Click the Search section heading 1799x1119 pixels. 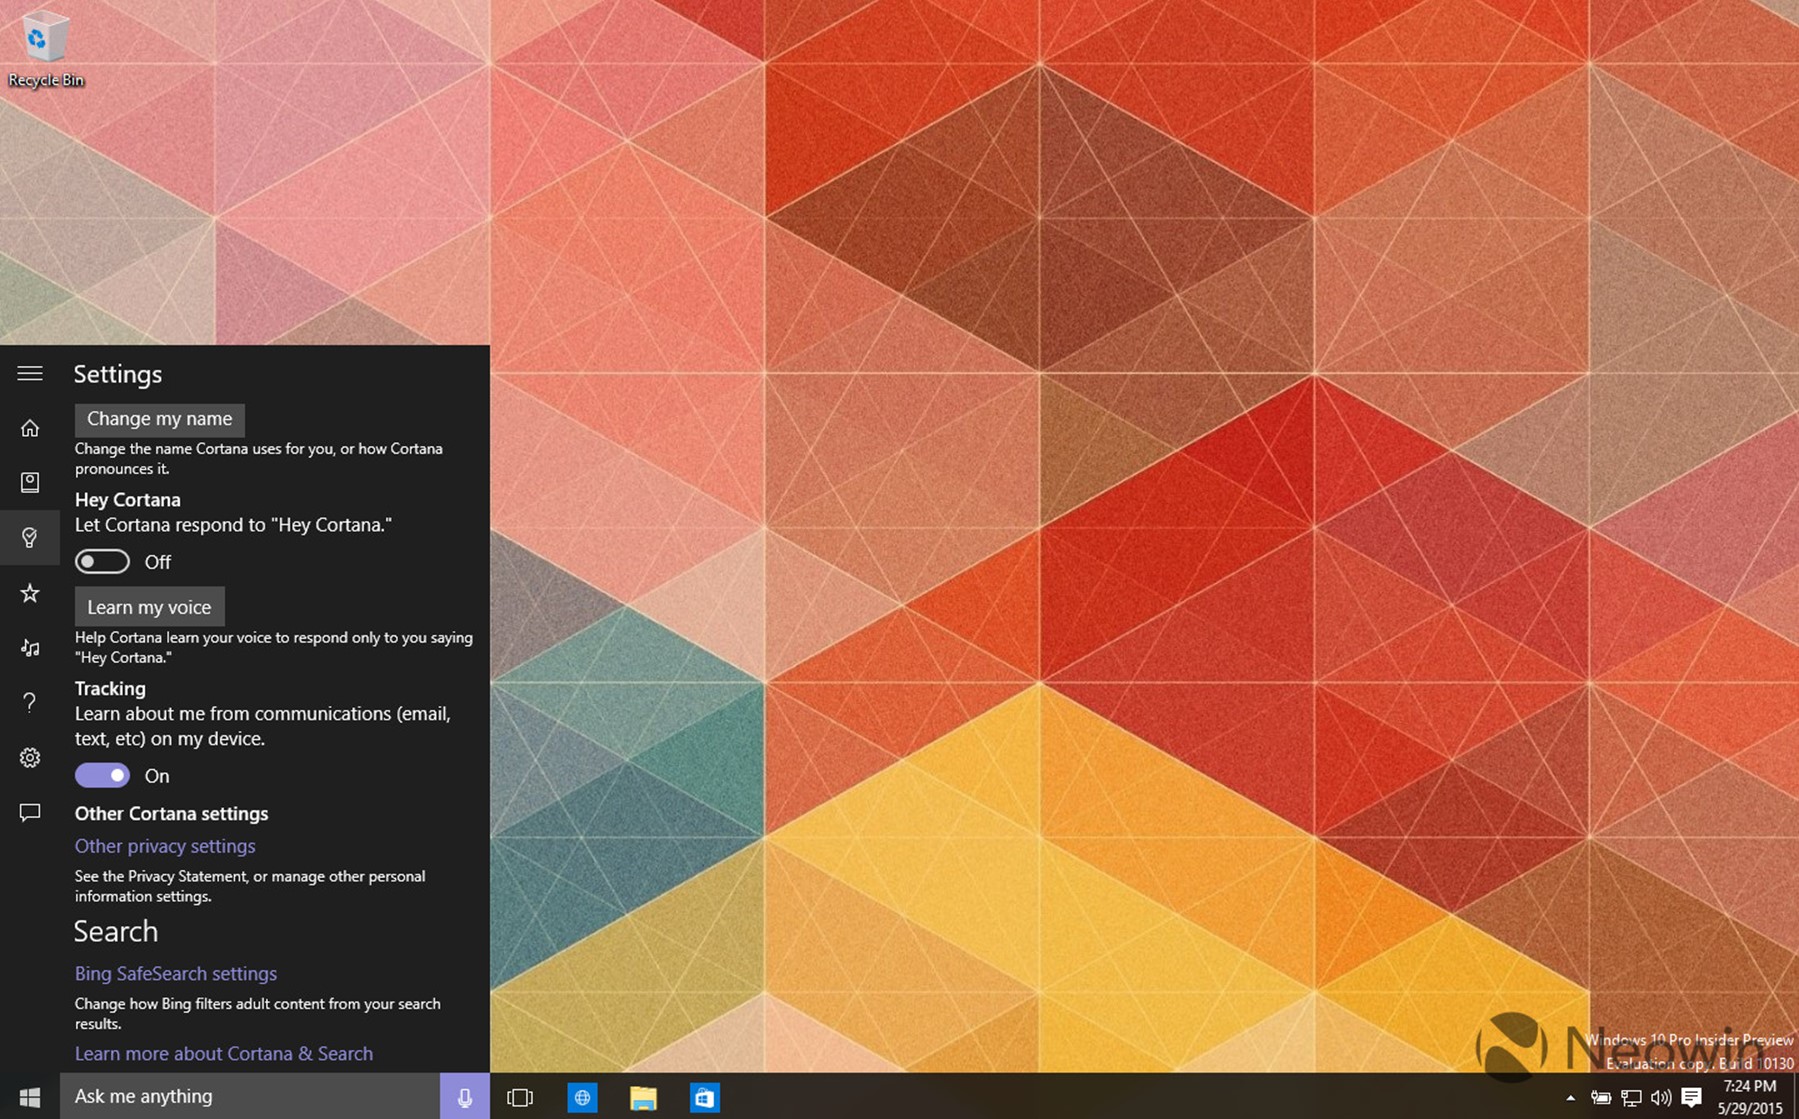coord(116,931)
